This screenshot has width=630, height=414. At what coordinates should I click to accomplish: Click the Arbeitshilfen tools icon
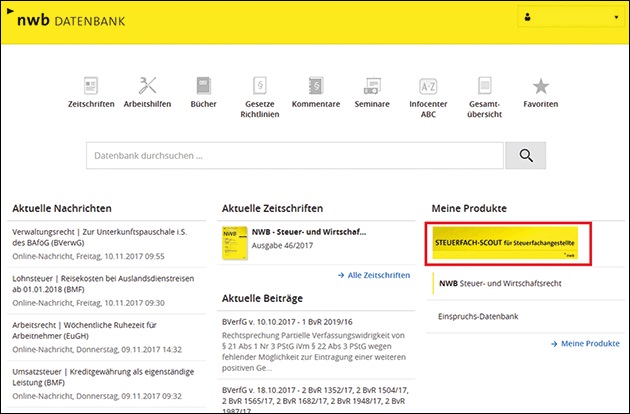coord(146,86)
